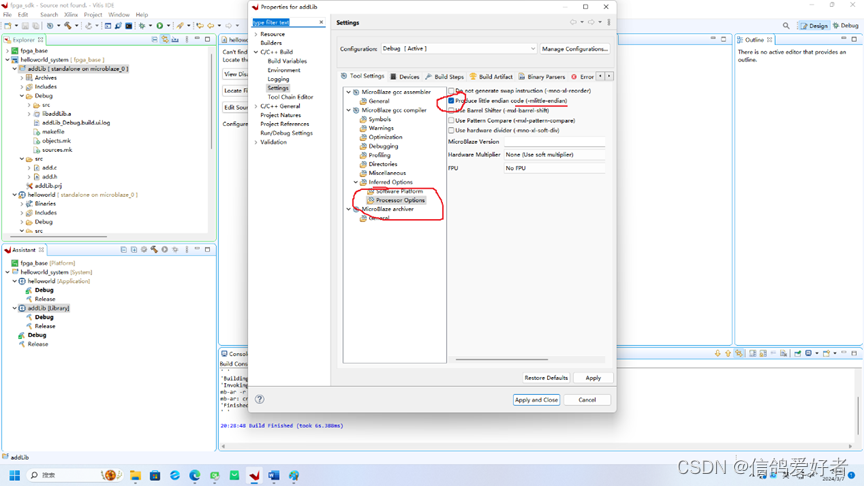Click the New wizard toolbar icon
Image resolution: width=864 pixels, height=486 pixels.
[8, 25]
